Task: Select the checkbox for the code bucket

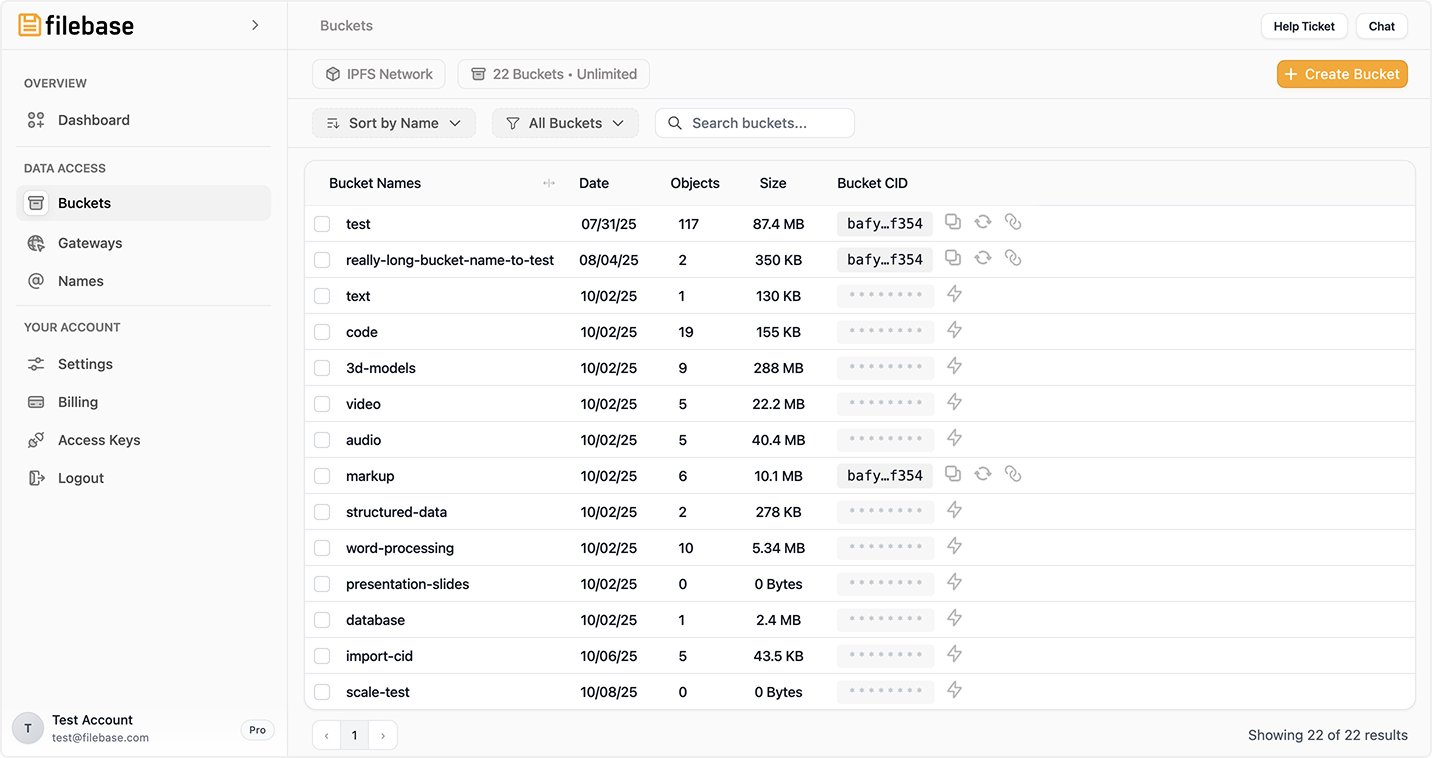Action: tap(322, 332)
